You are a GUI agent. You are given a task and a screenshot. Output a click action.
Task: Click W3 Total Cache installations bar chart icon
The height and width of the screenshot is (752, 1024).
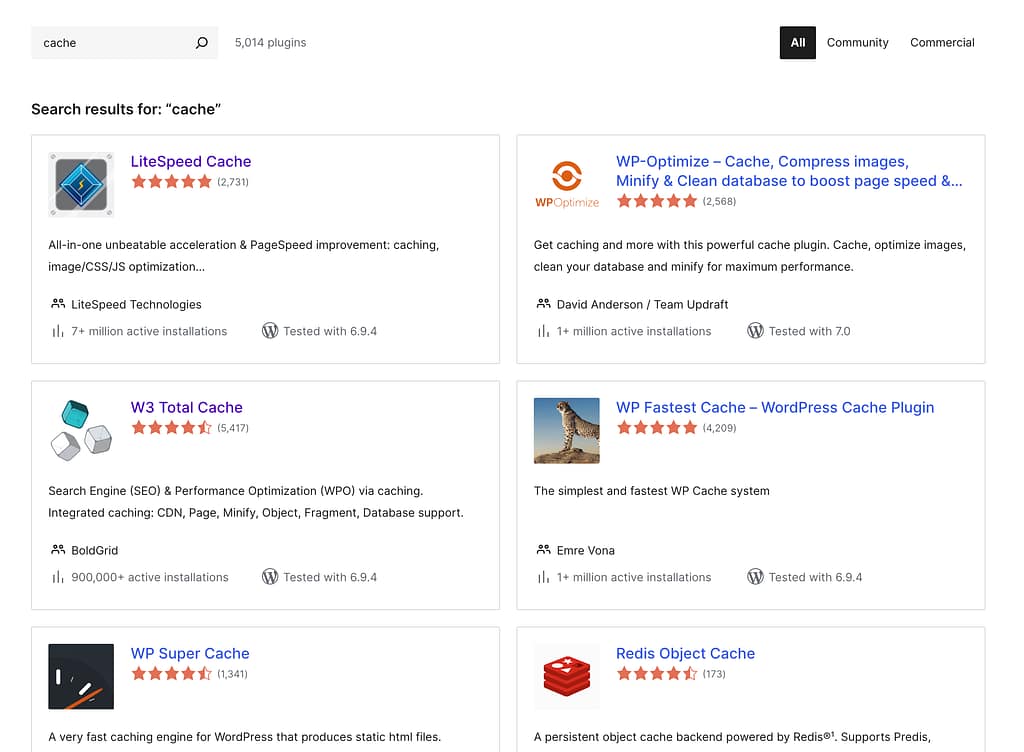coord(58,577)
